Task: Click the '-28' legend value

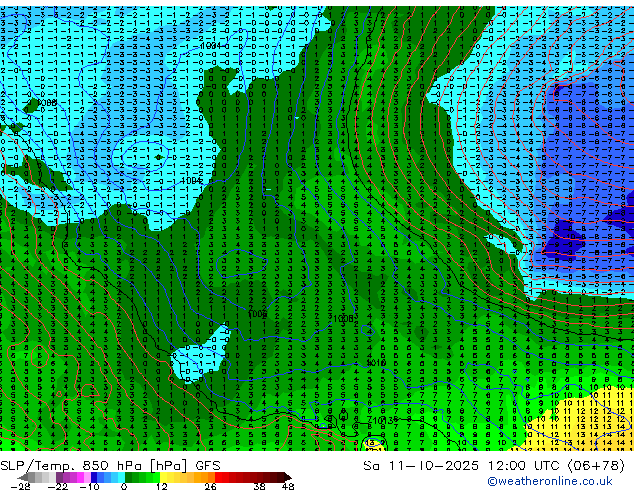Action: click(20, 486)
